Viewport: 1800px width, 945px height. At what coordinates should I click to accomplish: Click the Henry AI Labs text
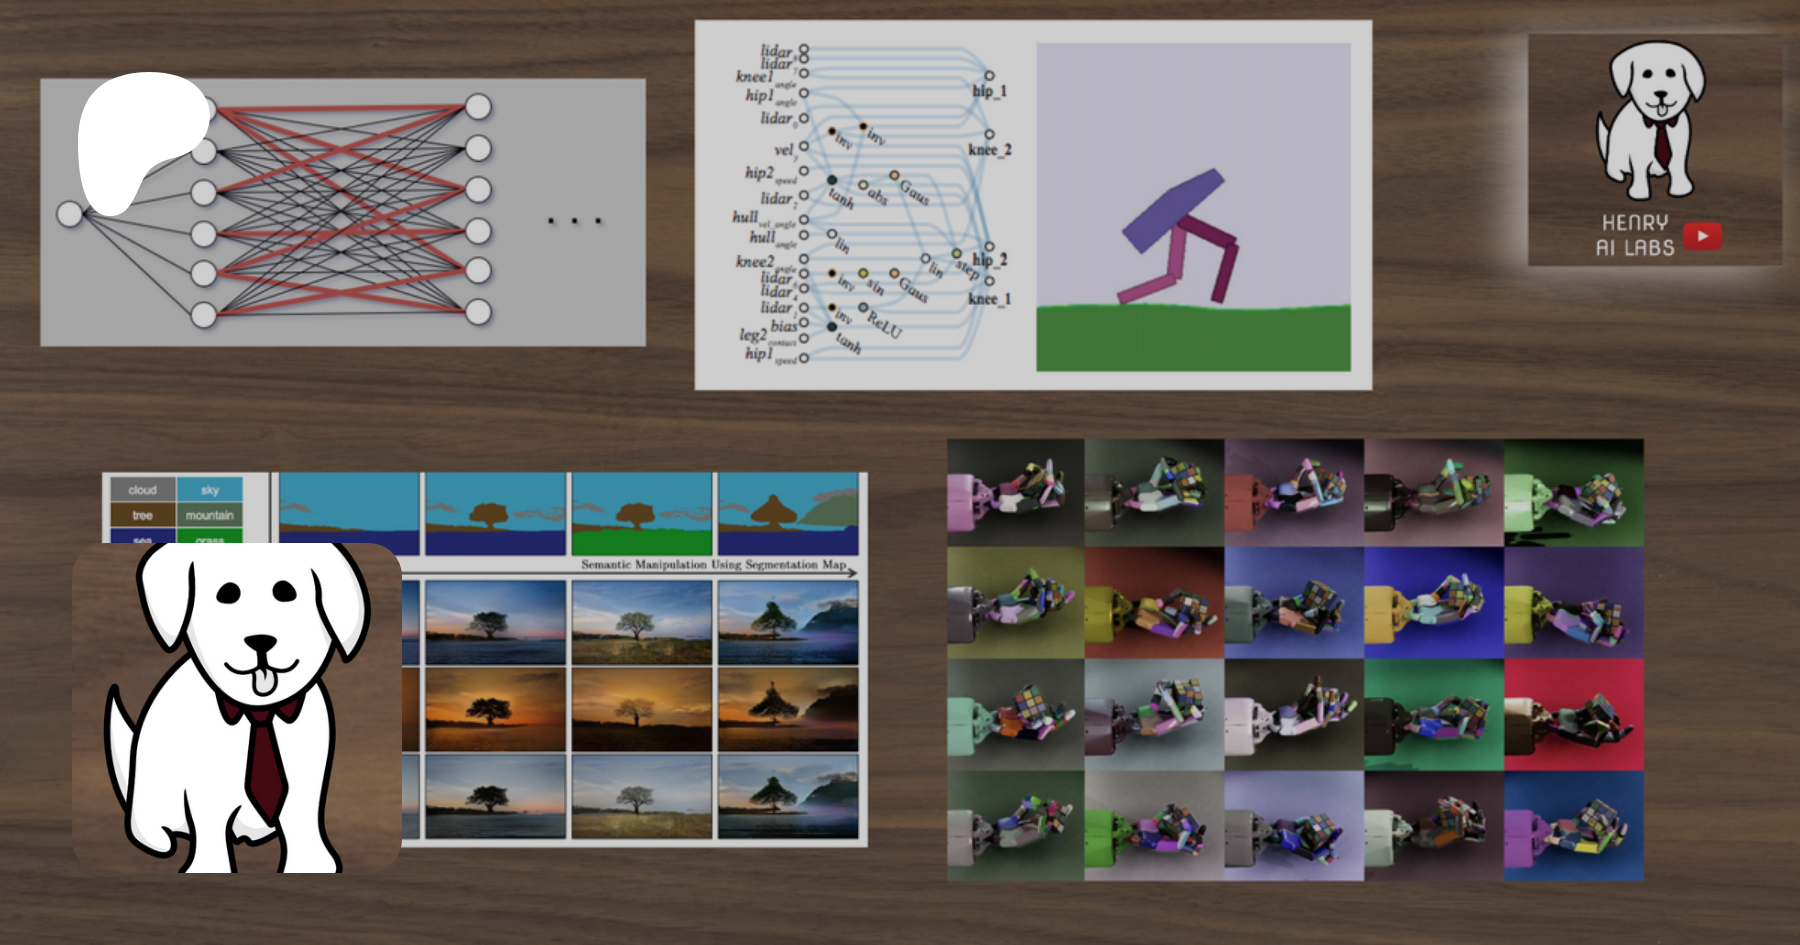click(x=1634, y=236)
